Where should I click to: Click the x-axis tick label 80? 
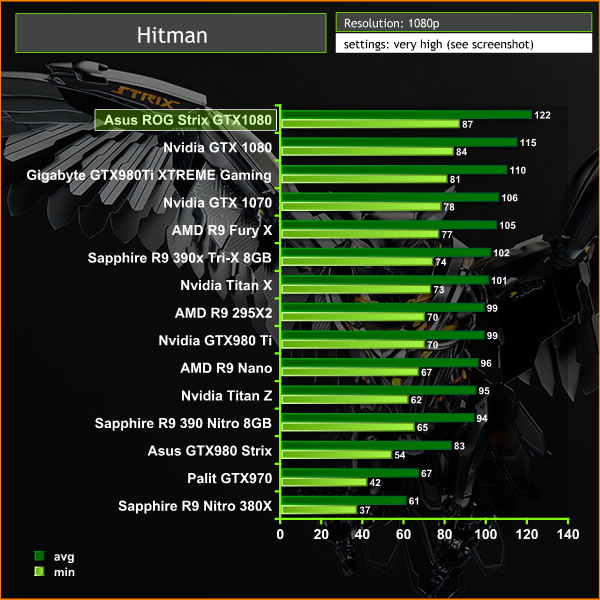coord(444,534)
